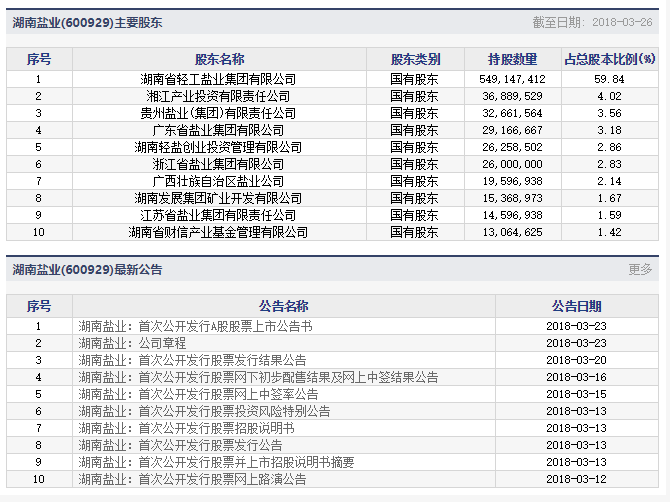The width and height of the screenshot is (670, 502).
Task: Click the 股东类别 column header
Action: 415,59
